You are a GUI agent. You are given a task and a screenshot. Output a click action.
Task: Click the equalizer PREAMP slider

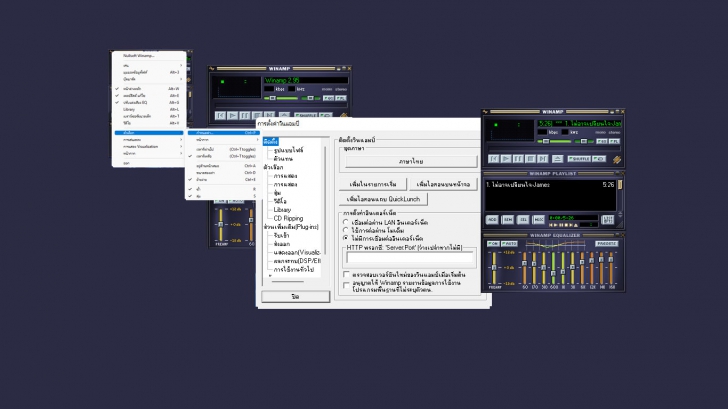point(494,268)
